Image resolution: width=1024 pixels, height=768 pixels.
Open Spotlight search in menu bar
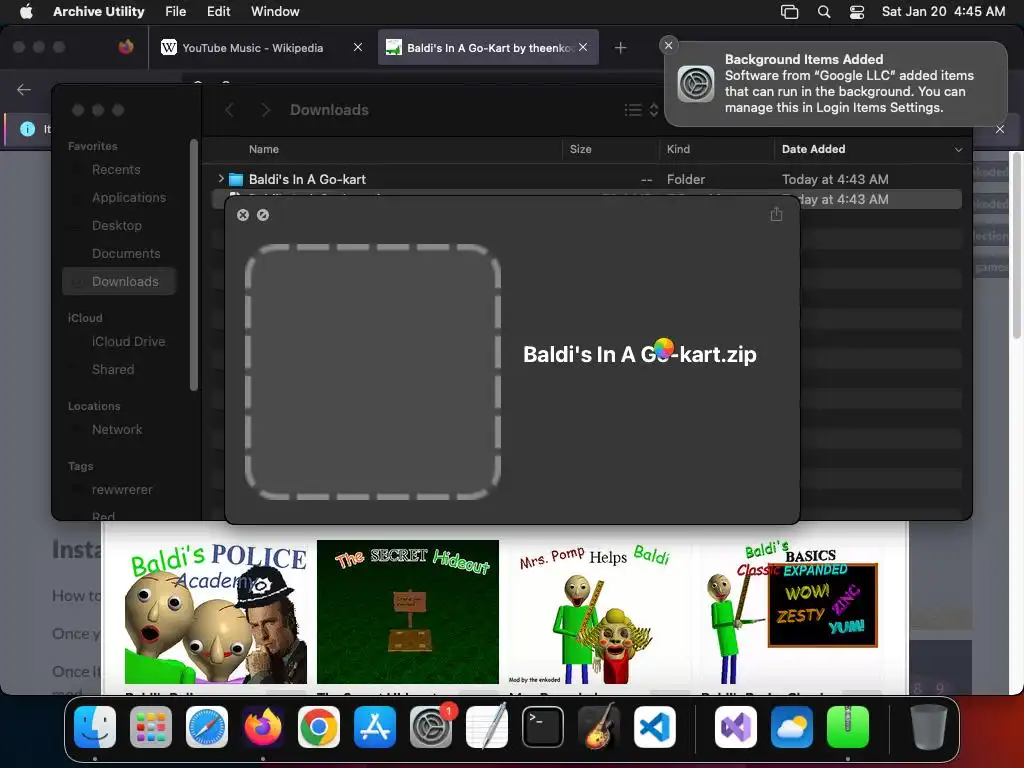click(x=824, y=11)
